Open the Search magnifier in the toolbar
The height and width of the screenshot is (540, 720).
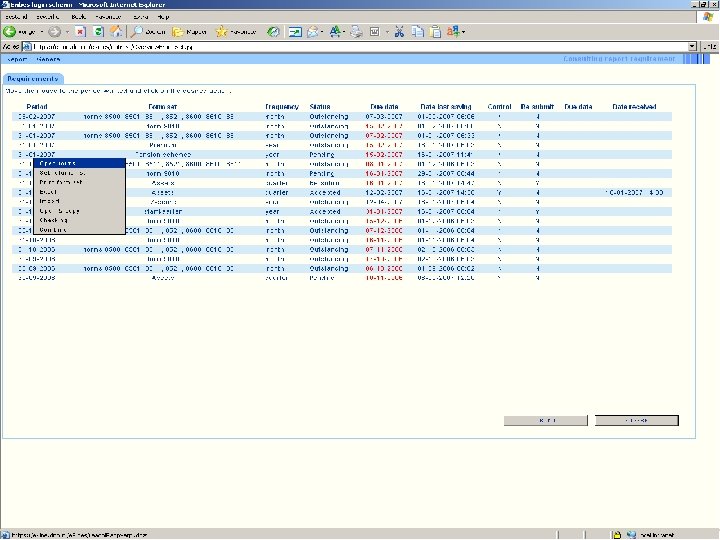[138, 32]
